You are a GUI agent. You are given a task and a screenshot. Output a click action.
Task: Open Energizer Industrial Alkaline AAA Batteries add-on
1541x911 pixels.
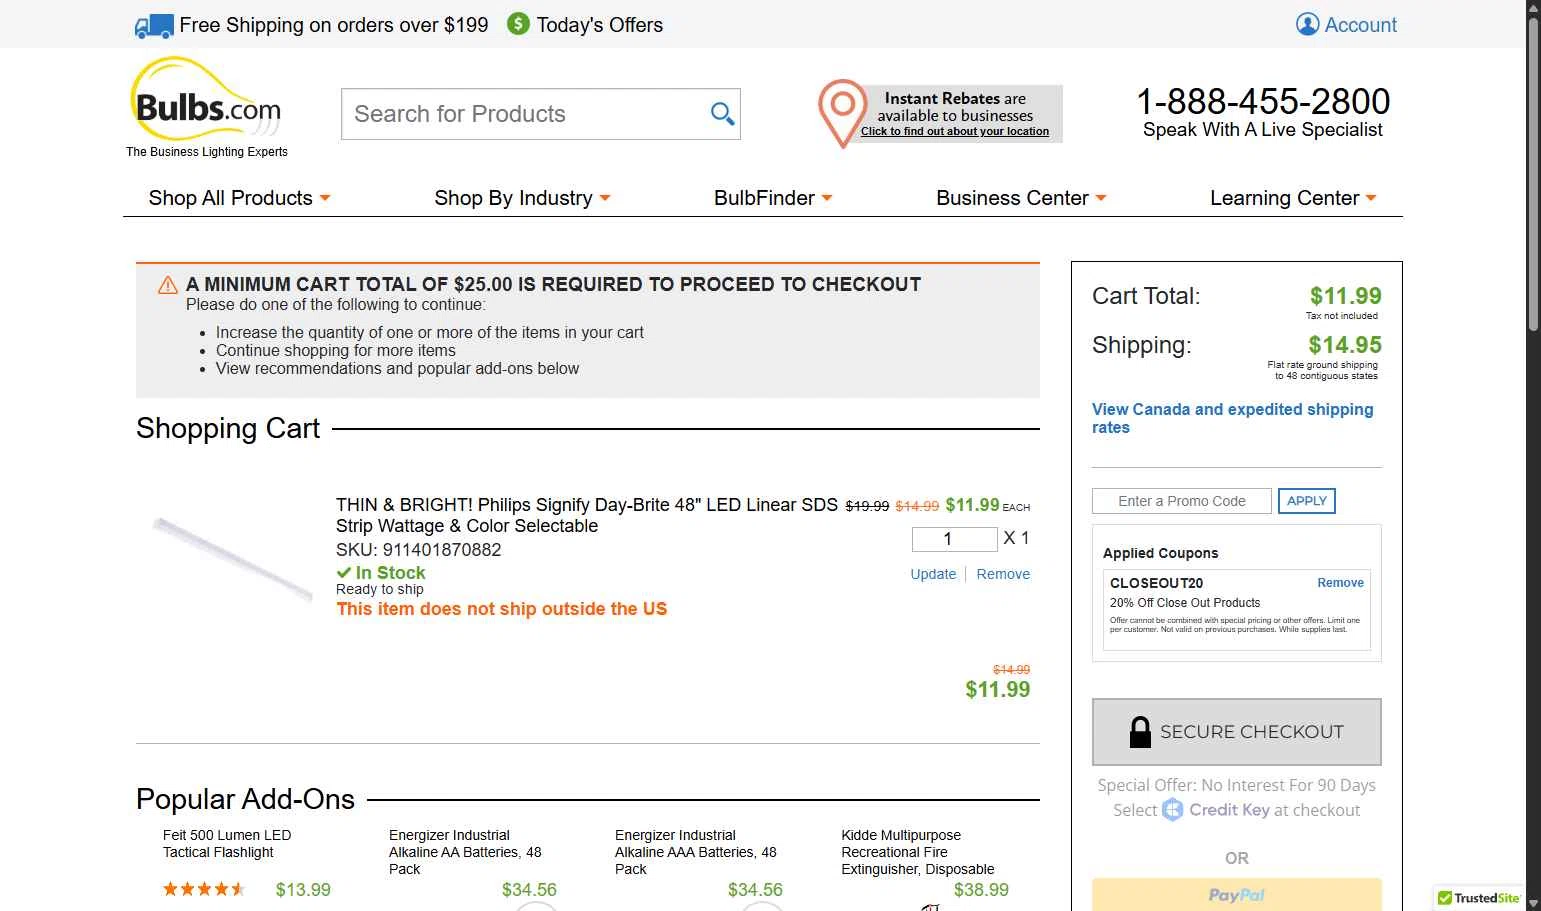tap(695, 852)
